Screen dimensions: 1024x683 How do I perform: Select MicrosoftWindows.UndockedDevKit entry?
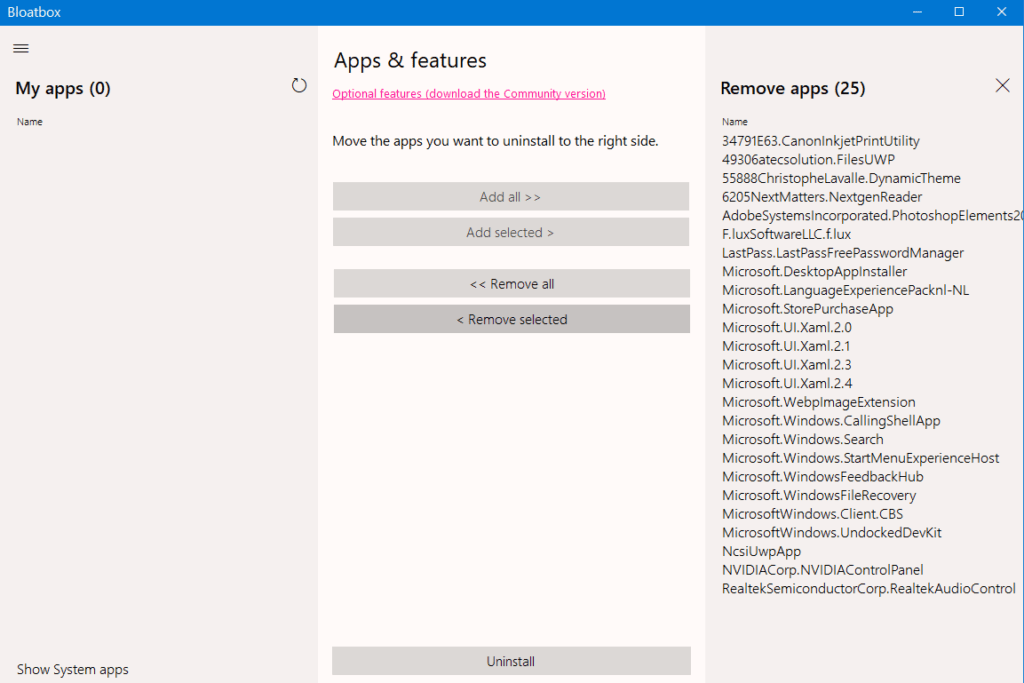point(831,532)
